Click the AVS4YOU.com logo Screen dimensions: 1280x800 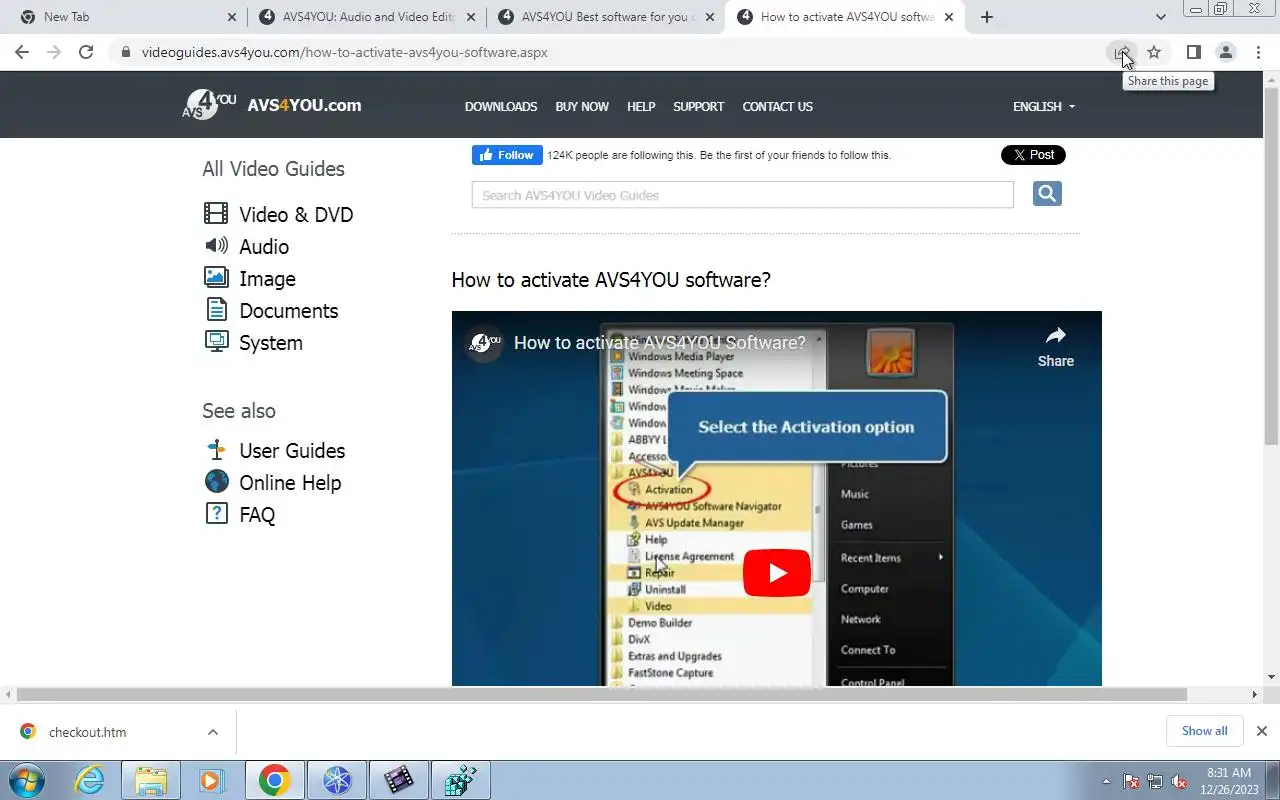[272, 105]
